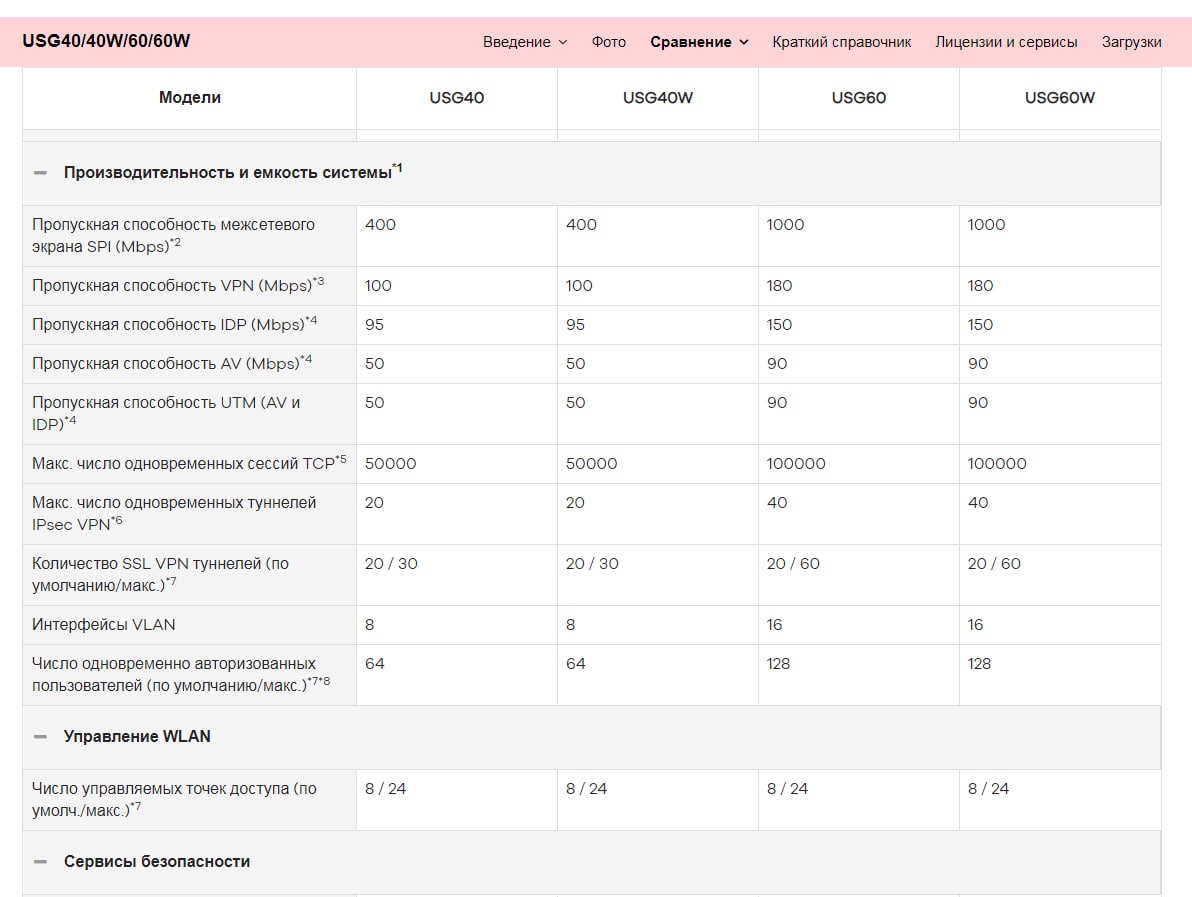
Task: Click Число управляемых точек доступа label
Action: pos(174,799)
